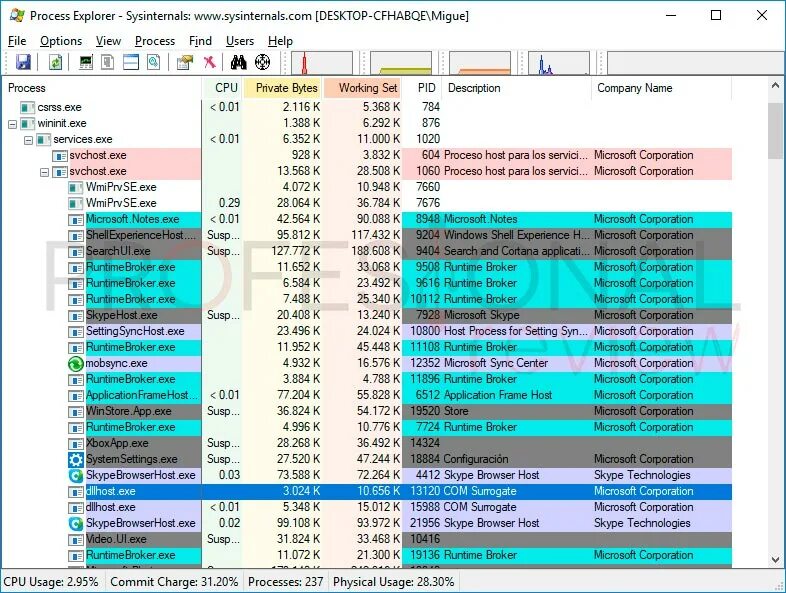Click 'Commit Charge: 31.20%' in status bar

(x=174, y=582)
